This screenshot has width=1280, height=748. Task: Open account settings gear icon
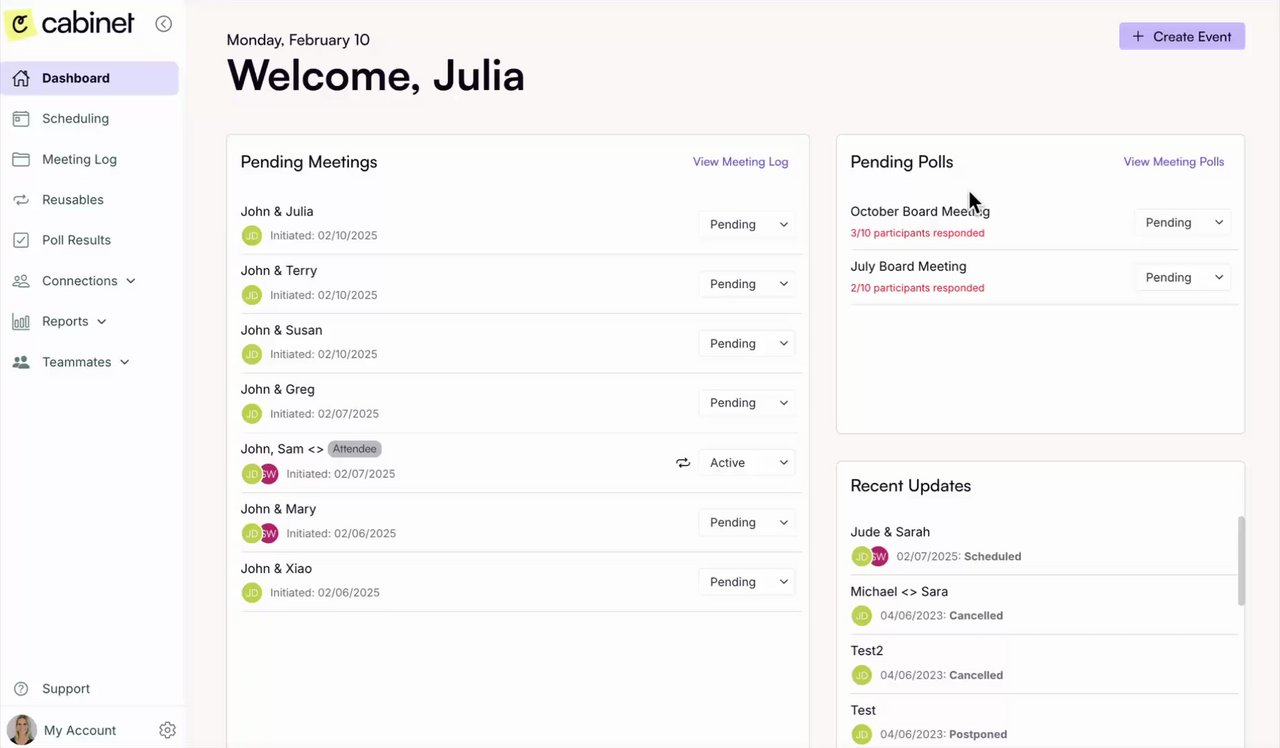pyautogui.click(x=167, y=730)
